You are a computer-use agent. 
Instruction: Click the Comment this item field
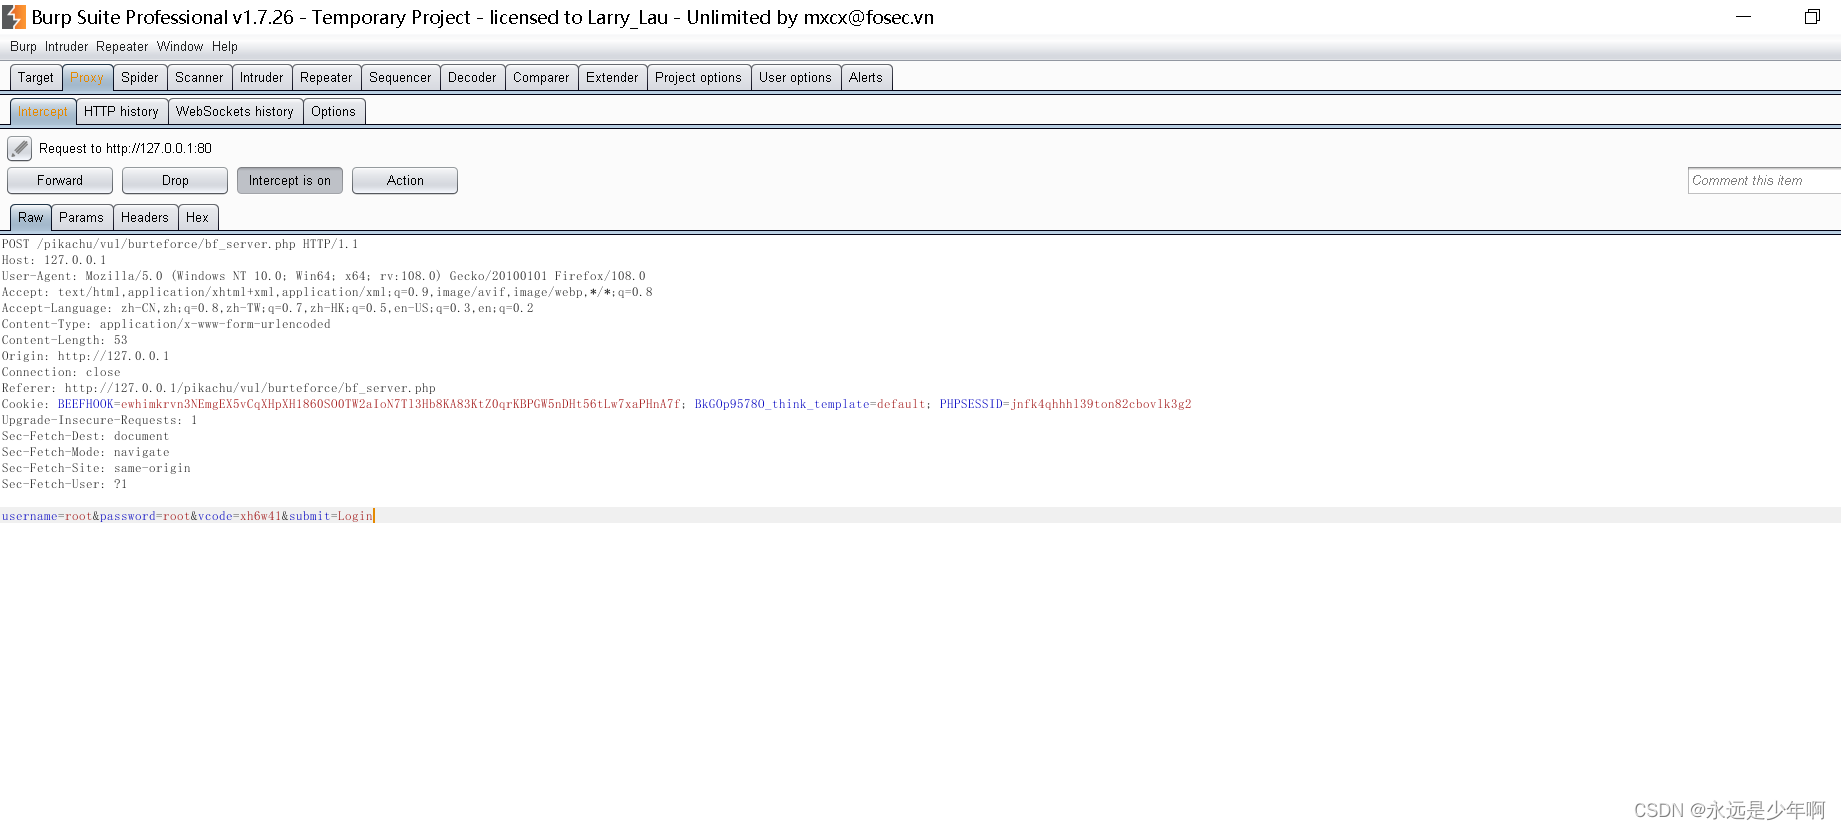[x=1764, y=181]
